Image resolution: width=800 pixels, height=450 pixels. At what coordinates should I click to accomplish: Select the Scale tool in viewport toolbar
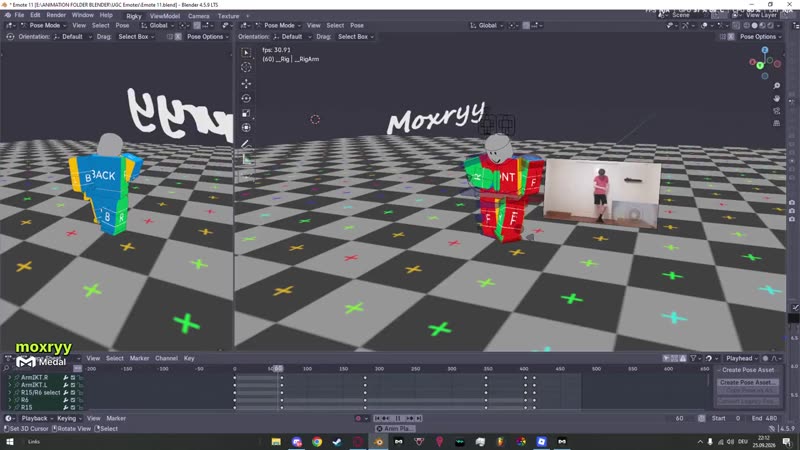(246, 113)
